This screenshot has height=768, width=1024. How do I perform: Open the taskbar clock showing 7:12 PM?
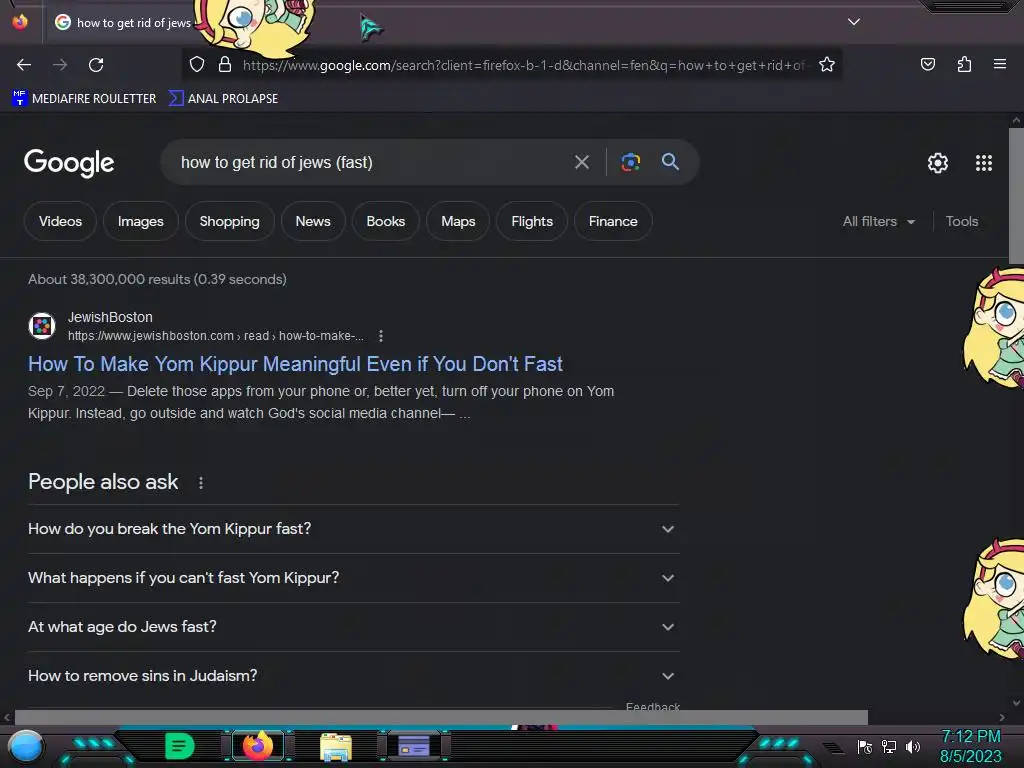(x=970, y=746)
